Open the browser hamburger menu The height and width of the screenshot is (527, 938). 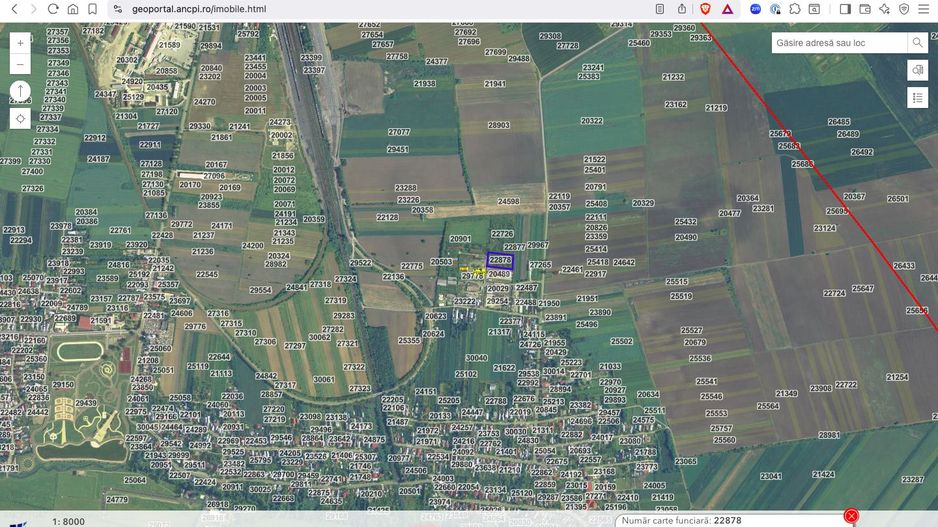click(924, 9)
